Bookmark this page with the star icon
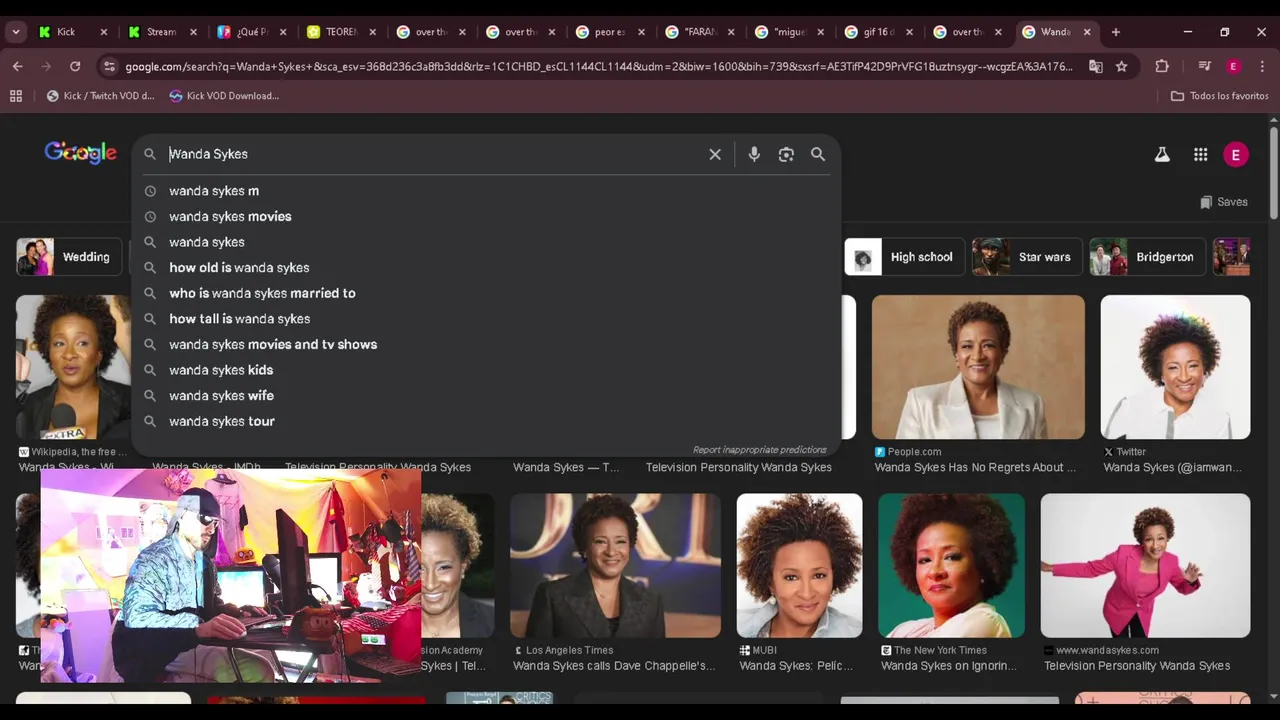 1122,66
